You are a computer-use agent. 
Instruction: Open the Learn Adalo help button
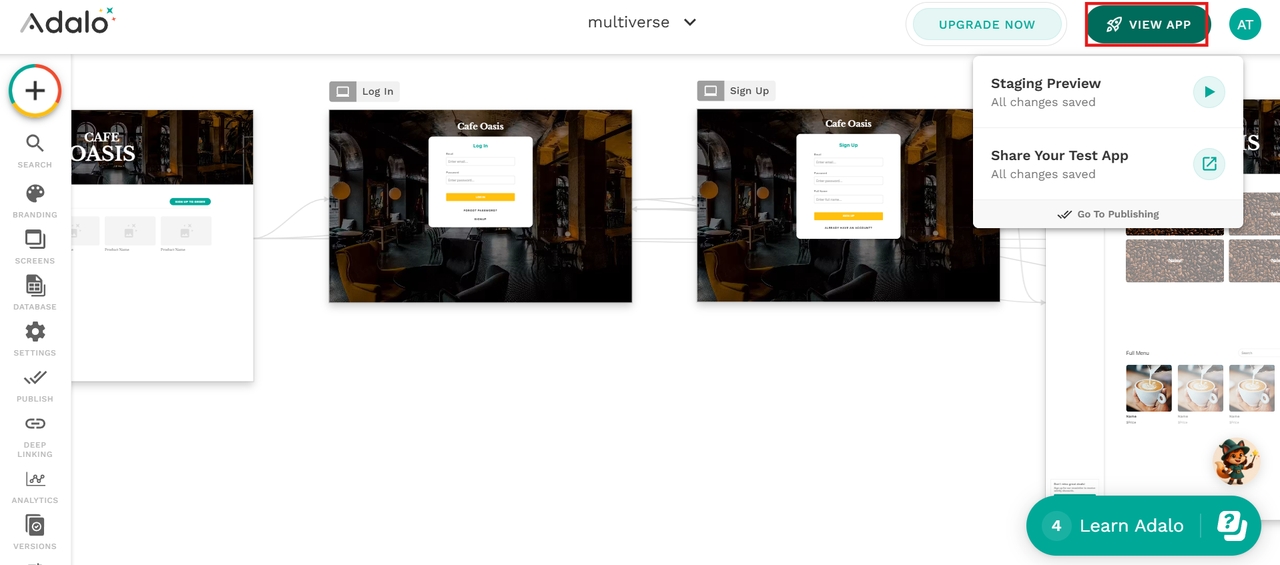1143,526
